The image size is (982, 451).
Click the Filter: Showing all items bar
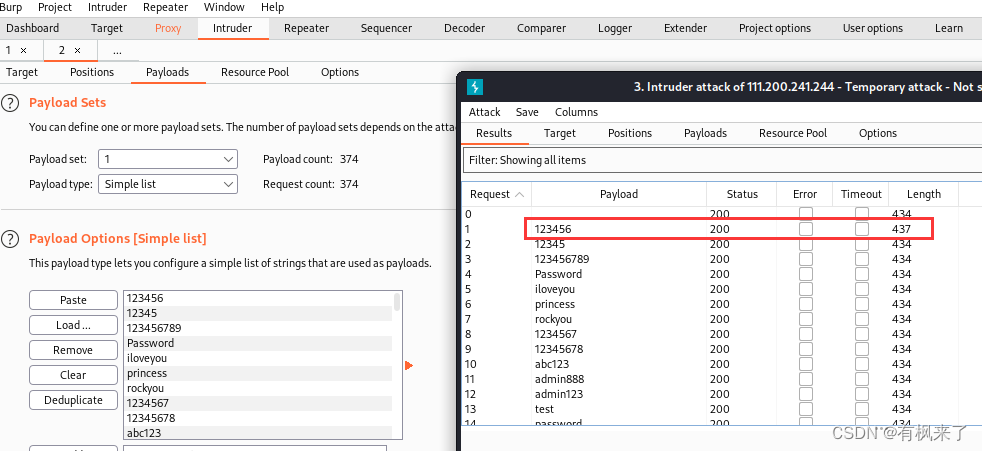pos(722,160)
